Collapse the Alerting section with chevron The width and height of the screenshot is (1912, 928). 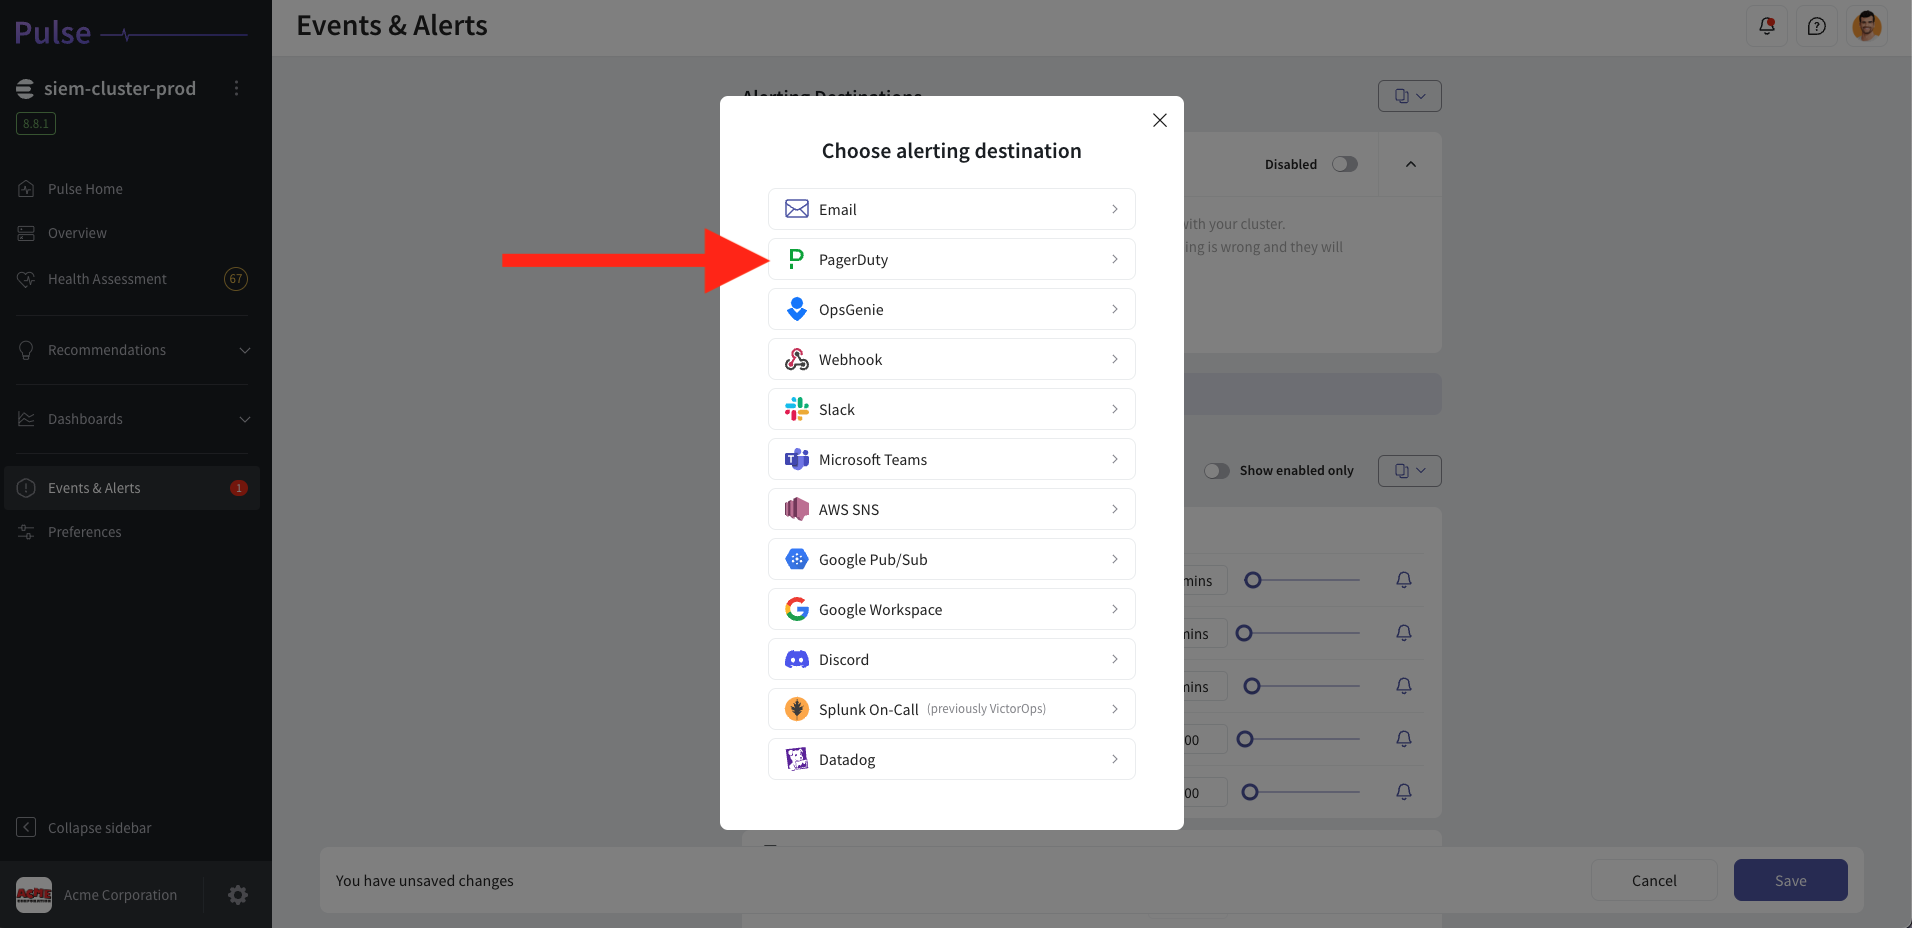(x=1410, y=164)
